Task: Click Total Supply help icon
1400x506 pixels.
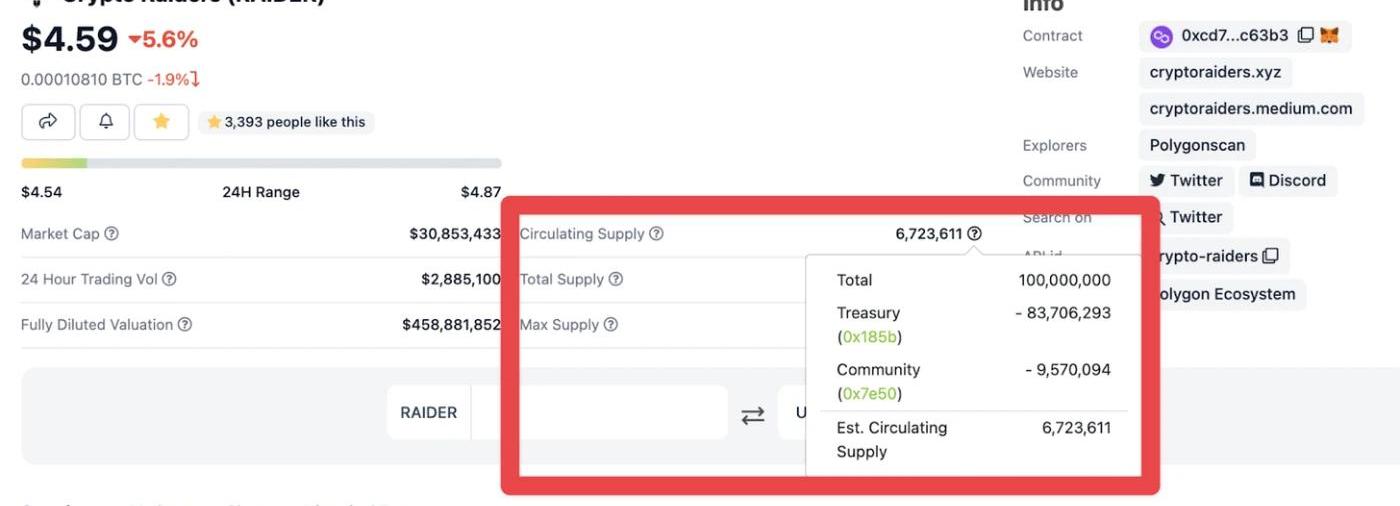Action: (616, 280)
